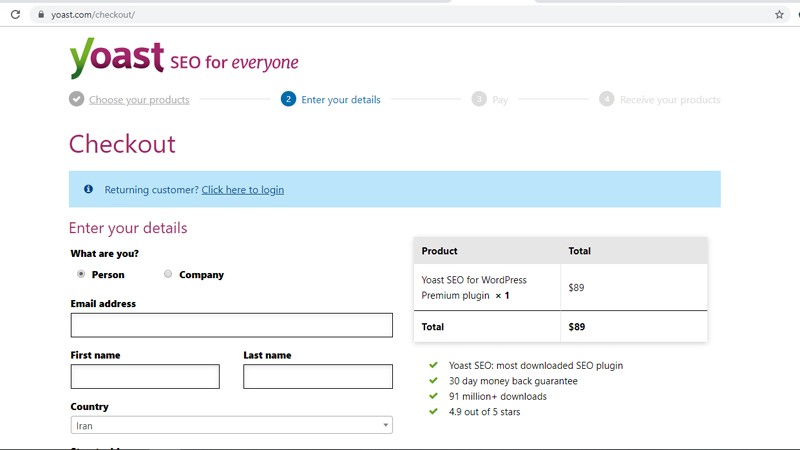Screen dimensions: 800x450
Task: Go back to Choose your products step
Action: click(139, 100)
